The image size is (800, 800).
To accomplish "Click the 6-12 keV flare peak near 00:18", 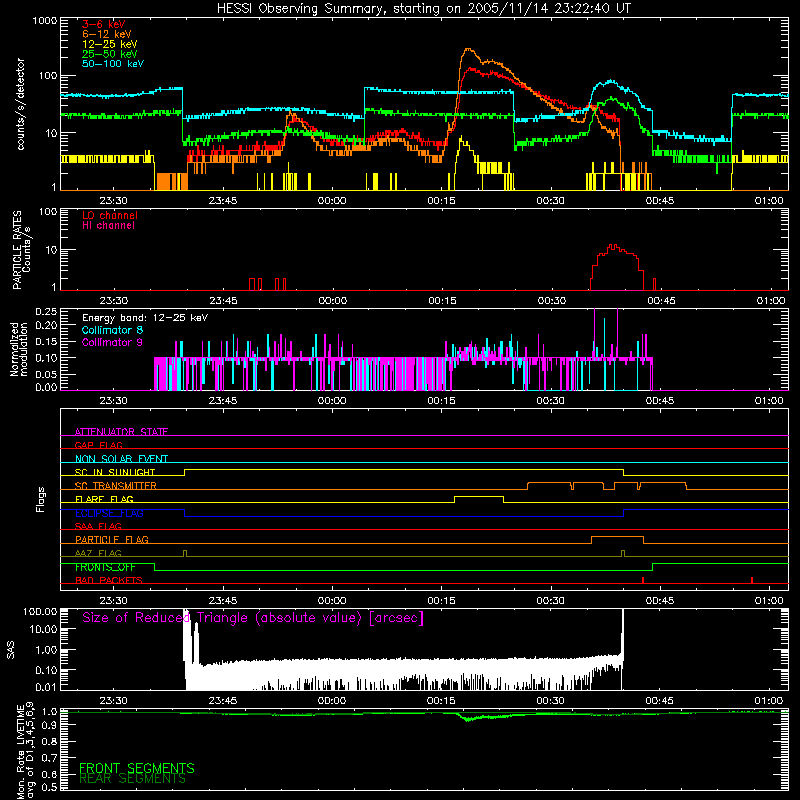I will pos(468,49).
